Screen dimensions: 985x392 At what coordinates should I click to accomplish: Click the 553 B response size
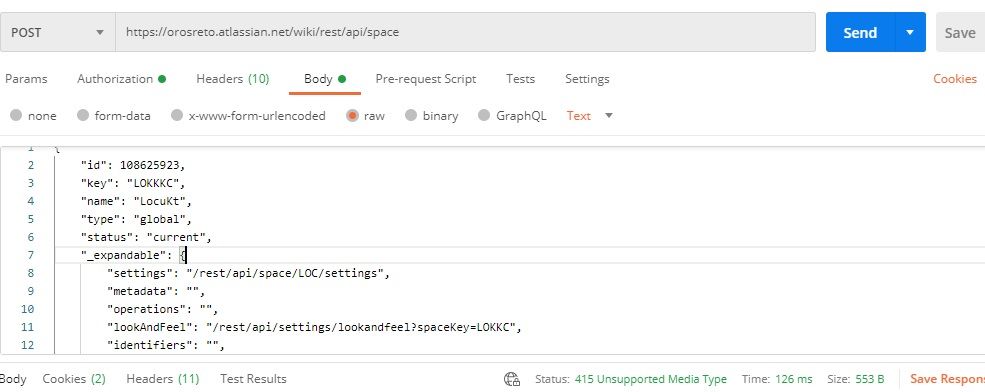(869, 379)
